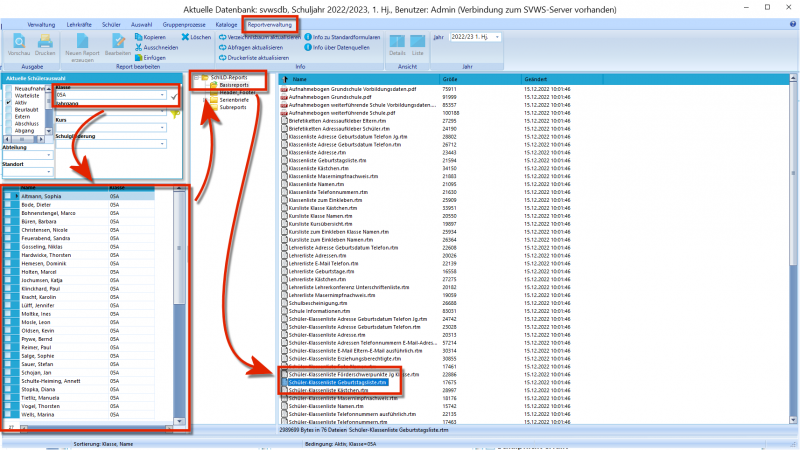
Task: Open the Lehrkräfte ribbon tab
Action: [x=79, y=24]
